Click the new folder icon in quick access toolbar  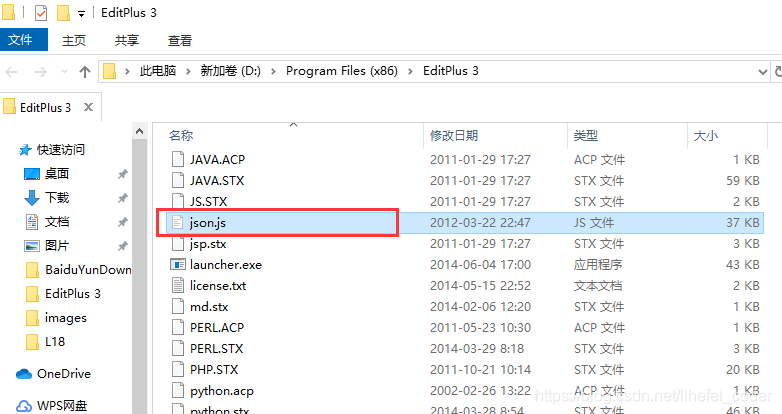point(63,13)
